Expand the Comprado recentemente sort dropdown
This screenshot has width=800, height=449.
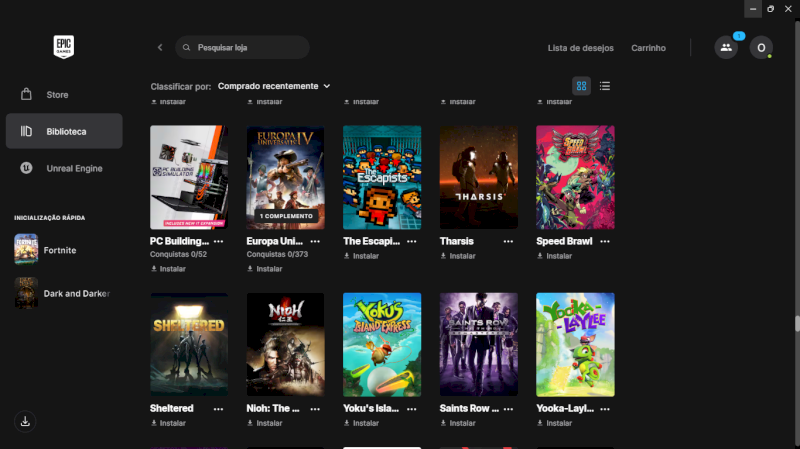pyautogui.click(x=274, y=86)
